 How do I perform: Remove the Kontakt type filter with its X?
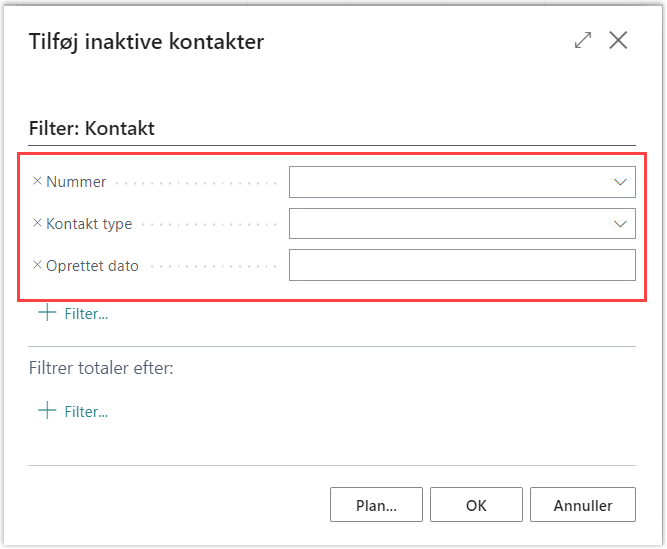point(37,223)
